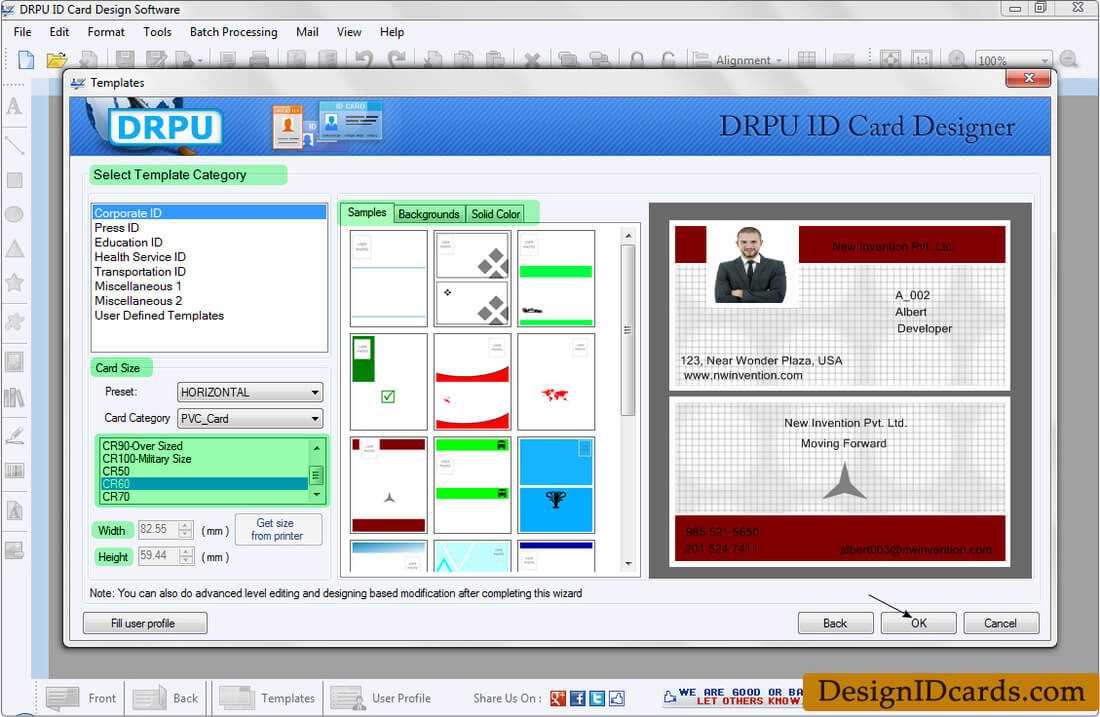
Task: Choose the green checkmark sample thumbnail
Action: coord(388,382)
